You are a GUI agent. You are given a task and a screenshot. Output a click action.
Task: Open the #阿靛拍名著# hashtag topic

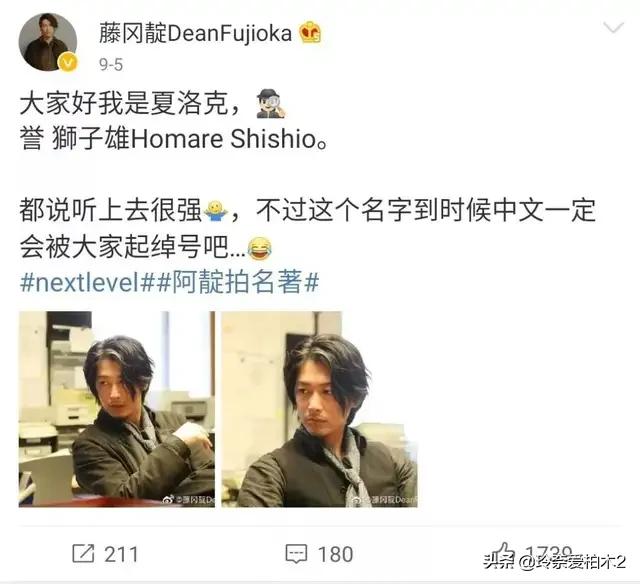pyautogui.click(x=238, y=282)
